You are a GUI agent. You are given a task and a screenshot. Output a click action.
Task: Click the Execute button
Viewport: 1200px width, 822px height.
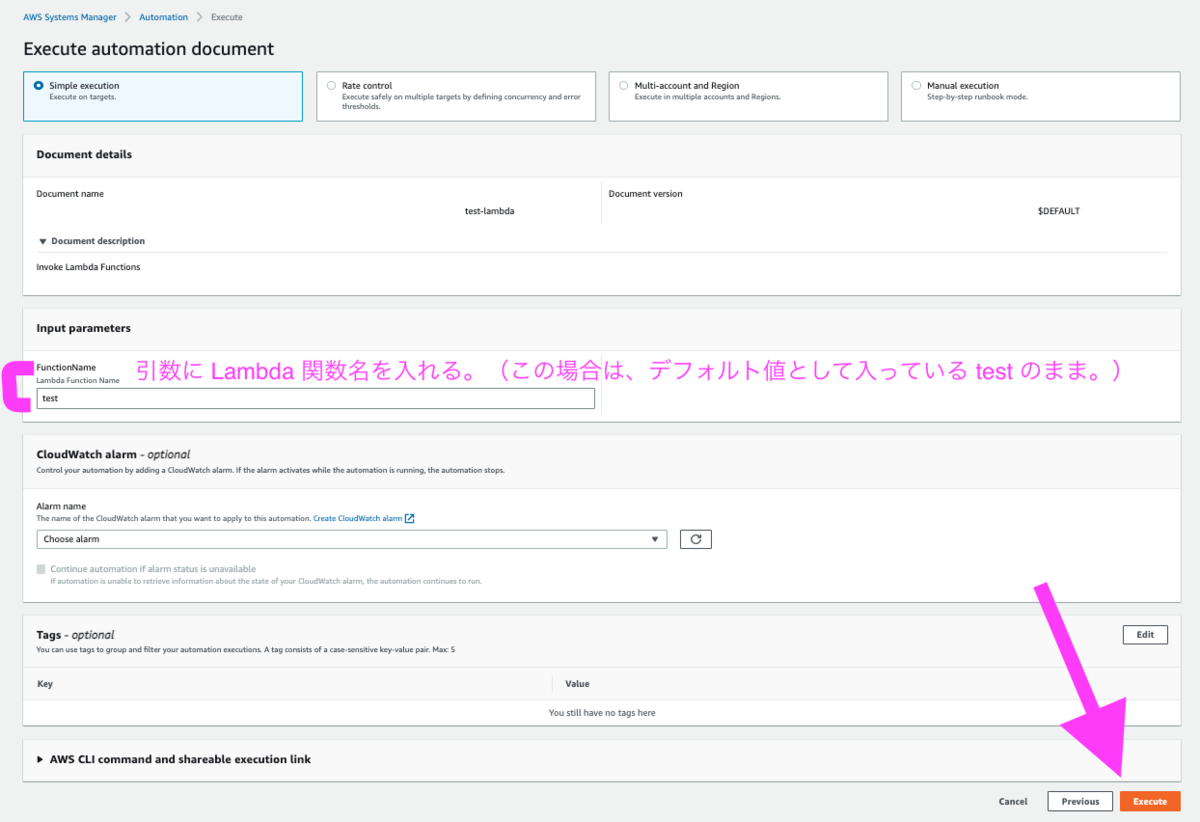click(1150, 801)
